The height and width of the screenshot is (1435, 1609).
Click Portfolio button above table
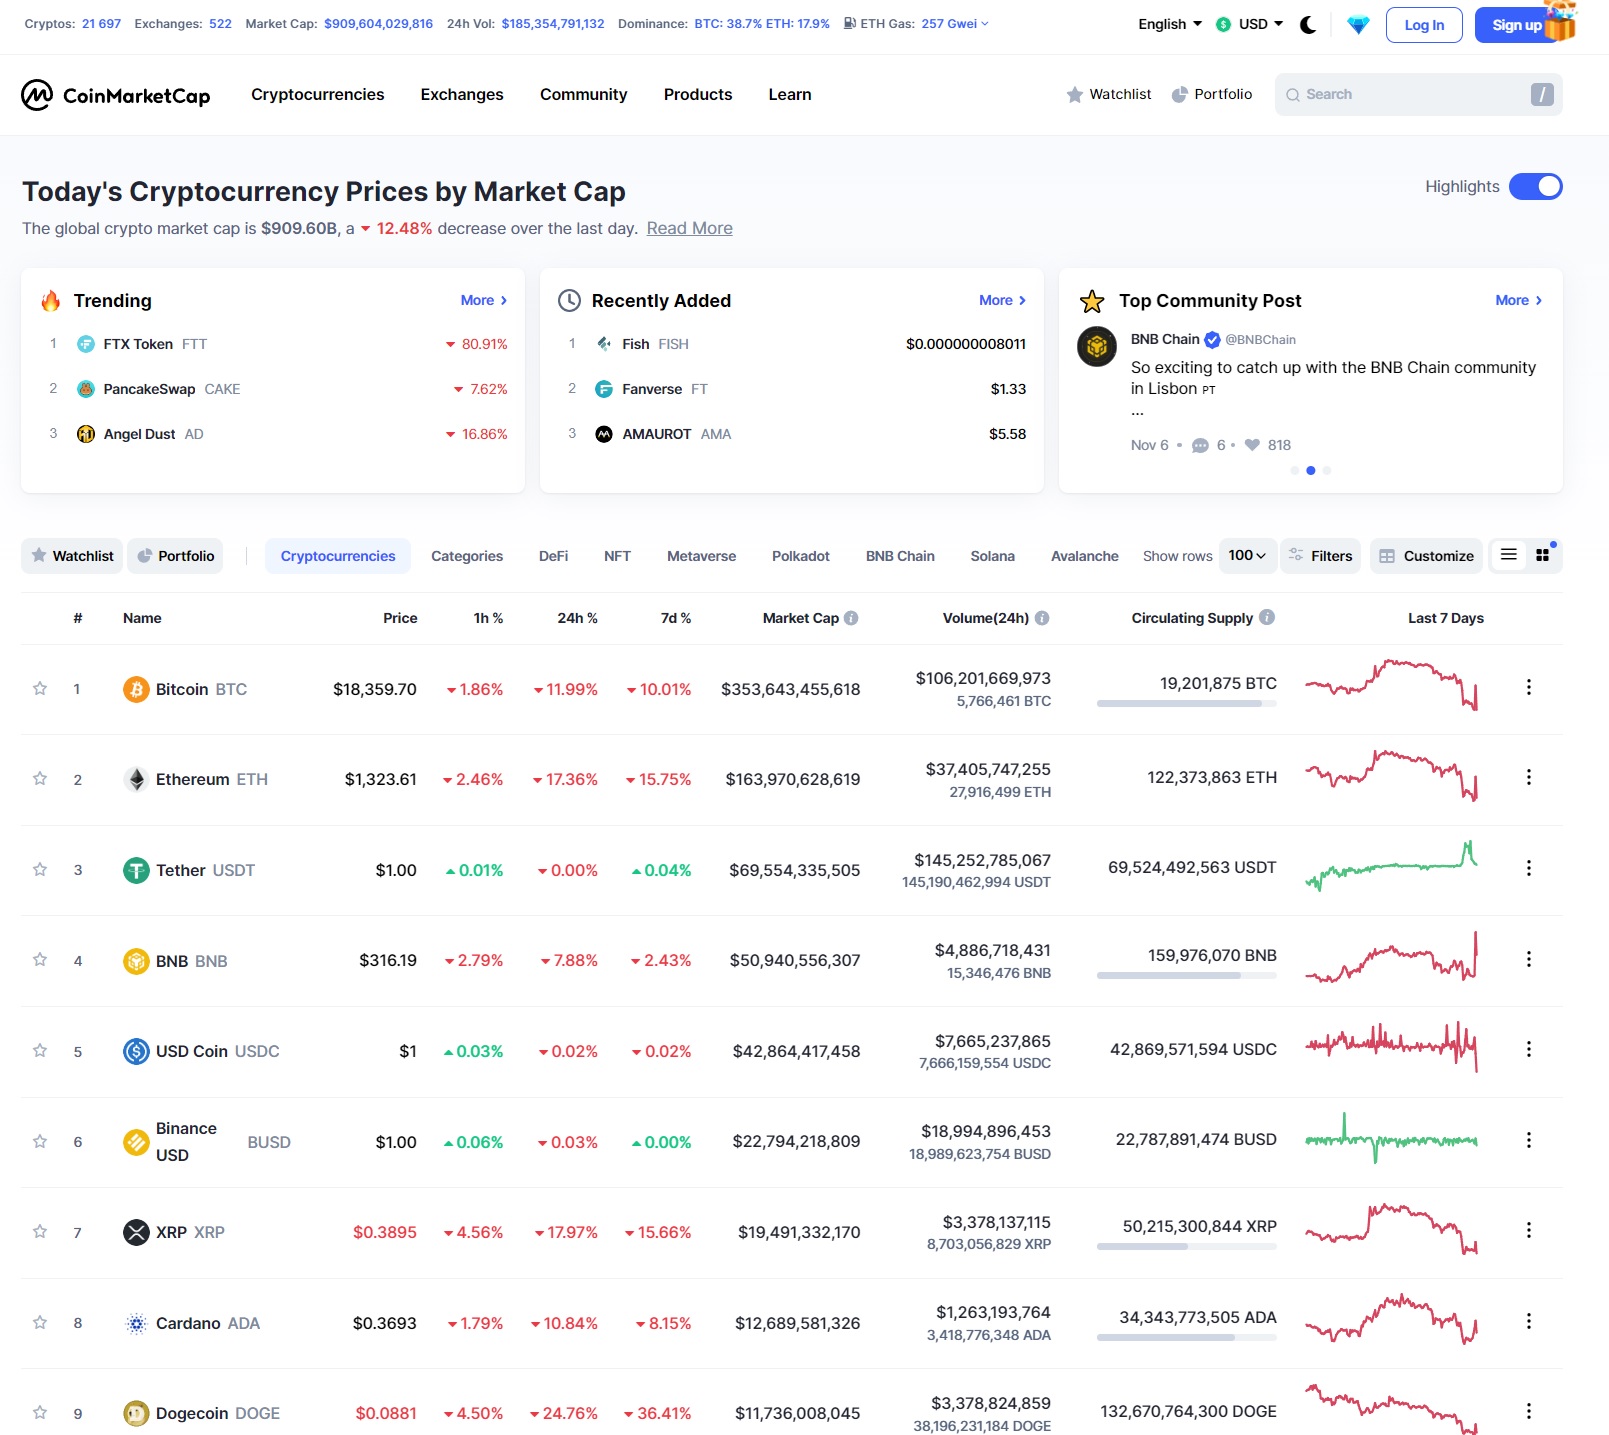[x=175, y=556]
